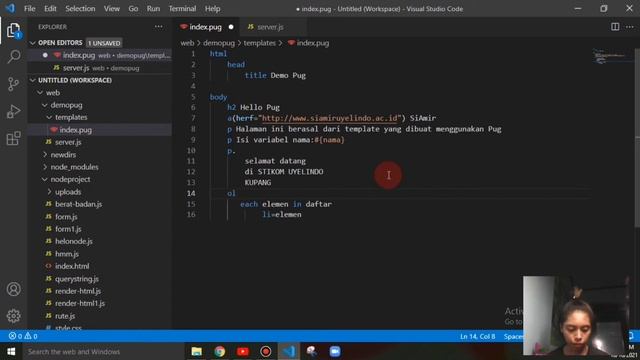This screenshot has width=640, height=360.
Task: Open the Run and Debug view
Action: pyautogui.click(x=13, y=111)
